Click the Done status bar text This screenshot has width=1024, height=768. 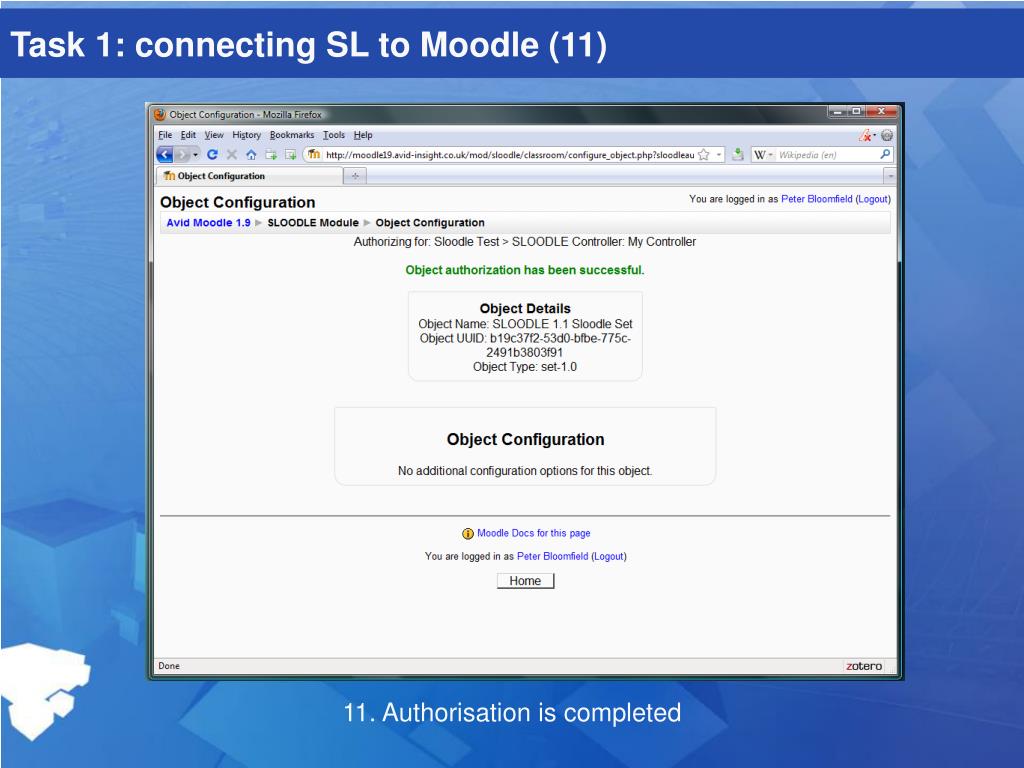point(169,666)
